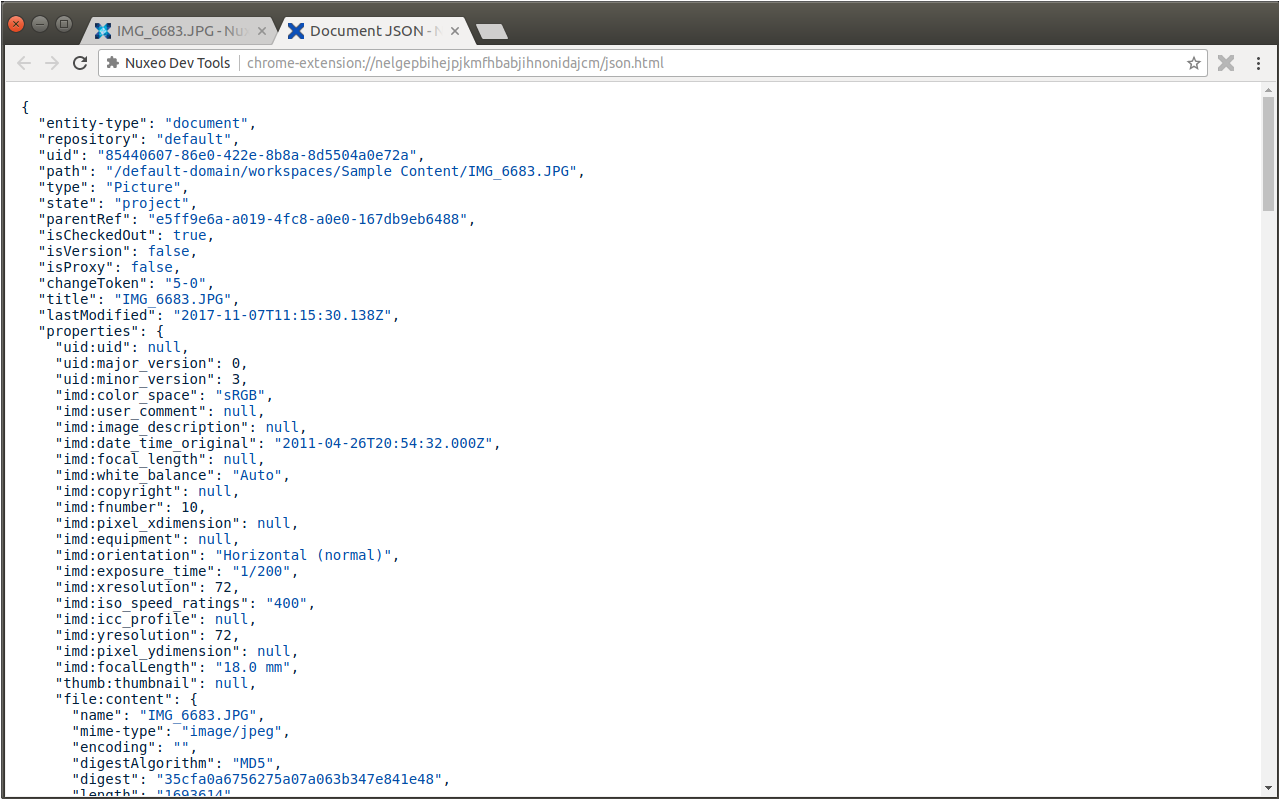Bookmark this page with the star icon
The height and width of the screenshot is (800, 1280).
pyautogui.click(x=1194, y=63)
